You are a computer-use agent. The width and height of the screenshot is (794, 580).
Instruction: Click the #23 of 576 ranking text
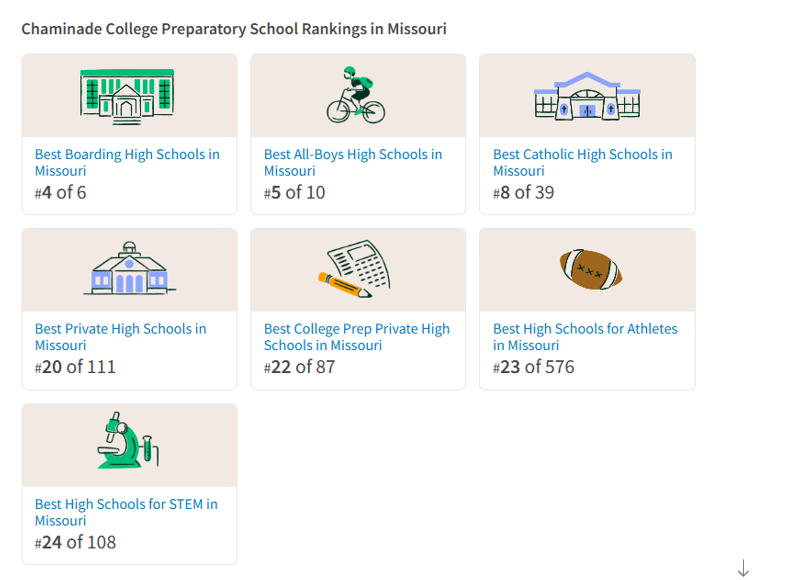tap(533, 367)
